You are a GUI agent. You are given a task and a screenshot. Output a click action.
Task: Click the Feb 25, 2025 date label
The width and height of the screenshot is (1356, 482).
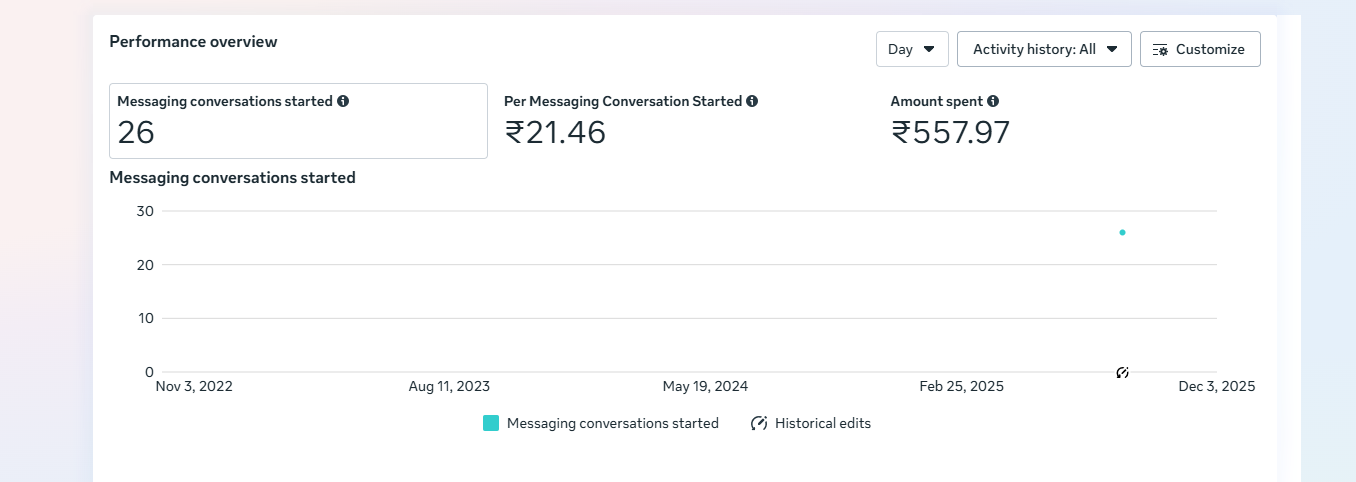(962, 386)
